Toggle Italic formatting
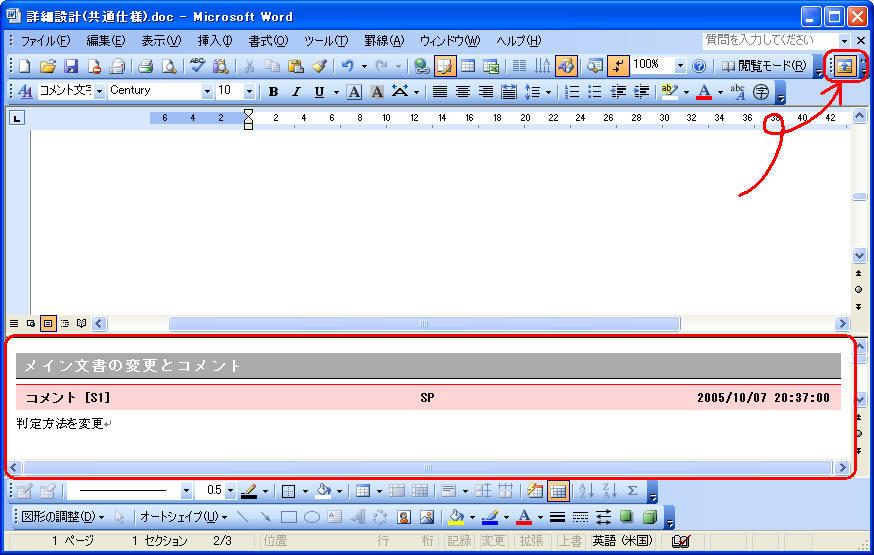Image resolution: width=874 pixels, height=555 pixels. pos(297,92)
